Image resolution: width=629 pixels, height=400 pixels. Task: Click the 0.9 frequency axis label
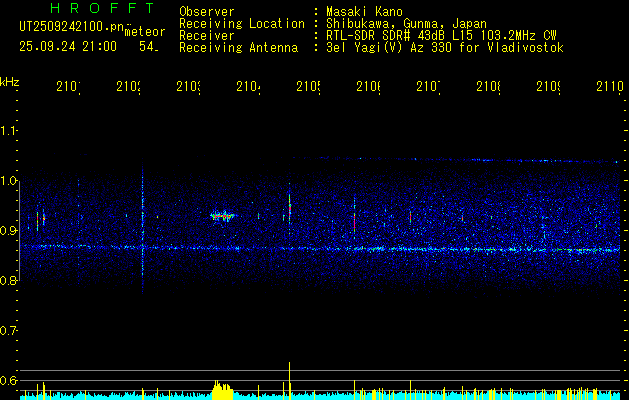[x=9, y=231]
